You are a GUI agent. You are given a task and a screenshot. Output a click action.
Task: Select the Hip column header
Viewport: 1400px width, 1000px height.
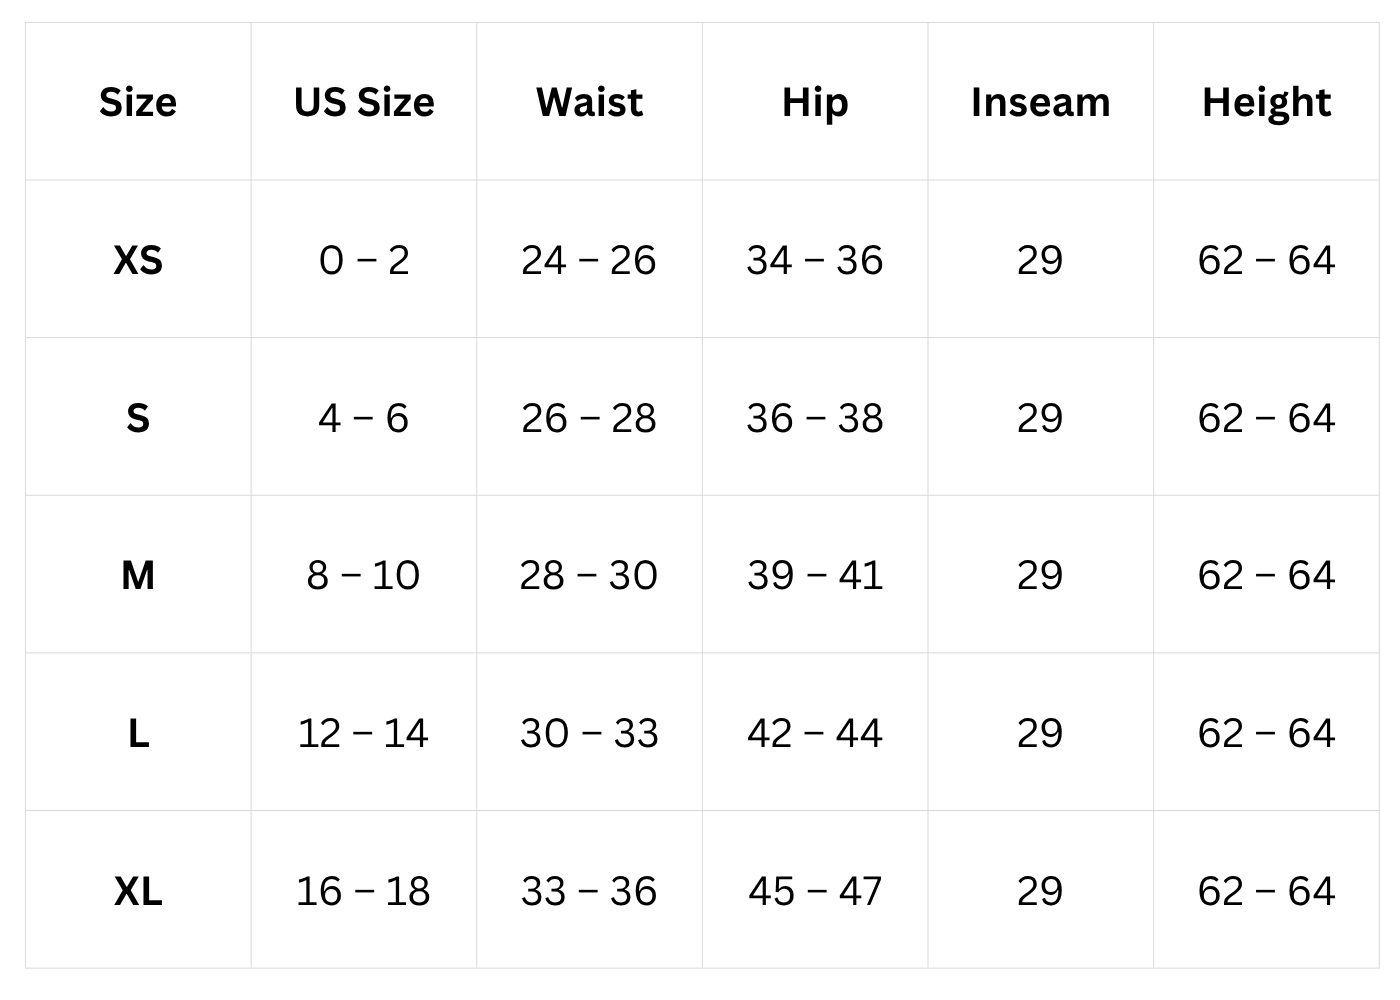tap(815, 102)
